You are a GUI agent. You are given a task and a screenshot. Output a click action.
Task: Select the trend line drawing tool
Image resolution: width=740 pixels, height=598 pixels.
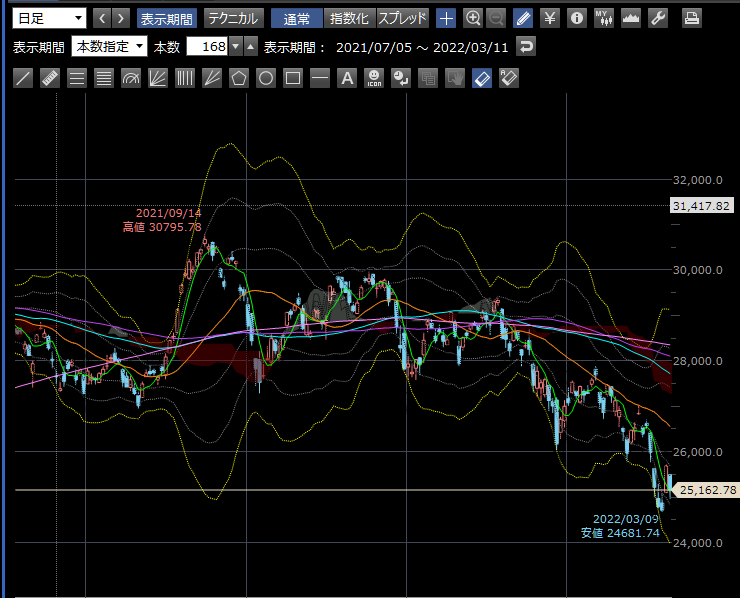tap(24, 78)
